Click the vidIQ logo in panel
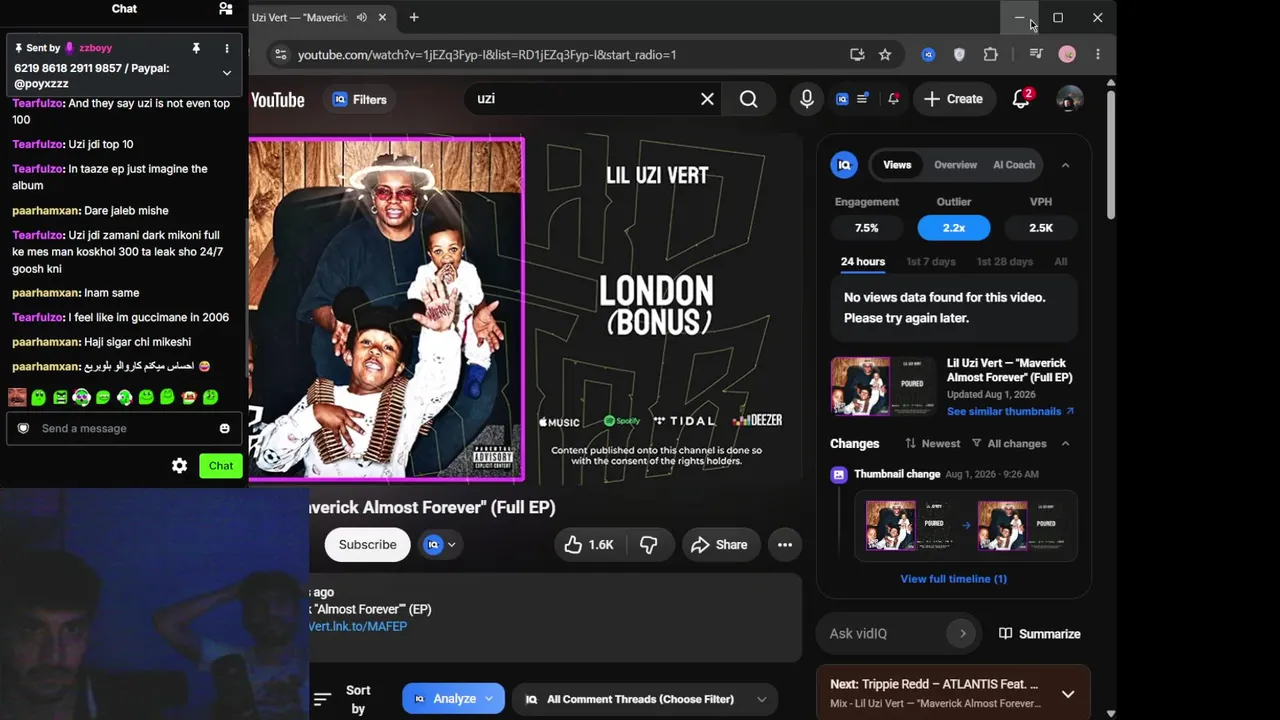The width and height of the screenshot is (1280, 720). coord(844,165)
